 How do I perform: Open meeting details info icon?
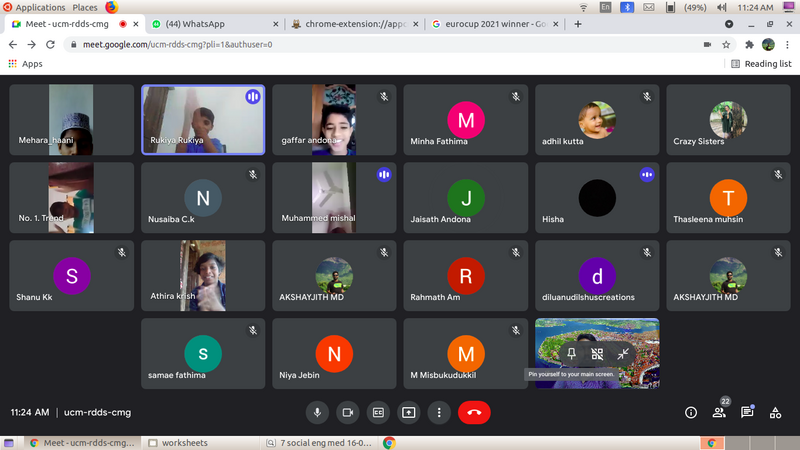[x=691, y=412]
